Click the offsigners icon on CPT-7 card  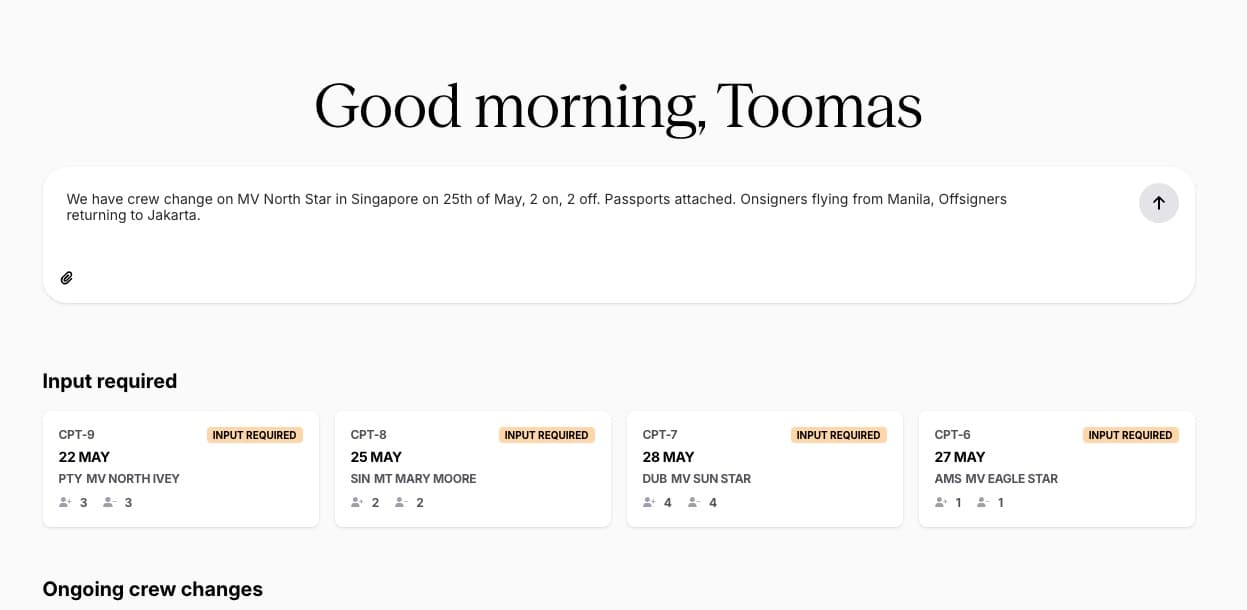click(694, 502)
